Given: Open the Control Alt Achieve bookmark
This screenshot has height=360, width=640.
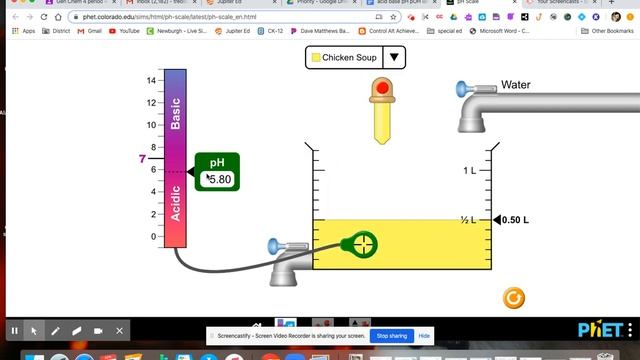Looking at the screenshot, I should tap(389, 31).
